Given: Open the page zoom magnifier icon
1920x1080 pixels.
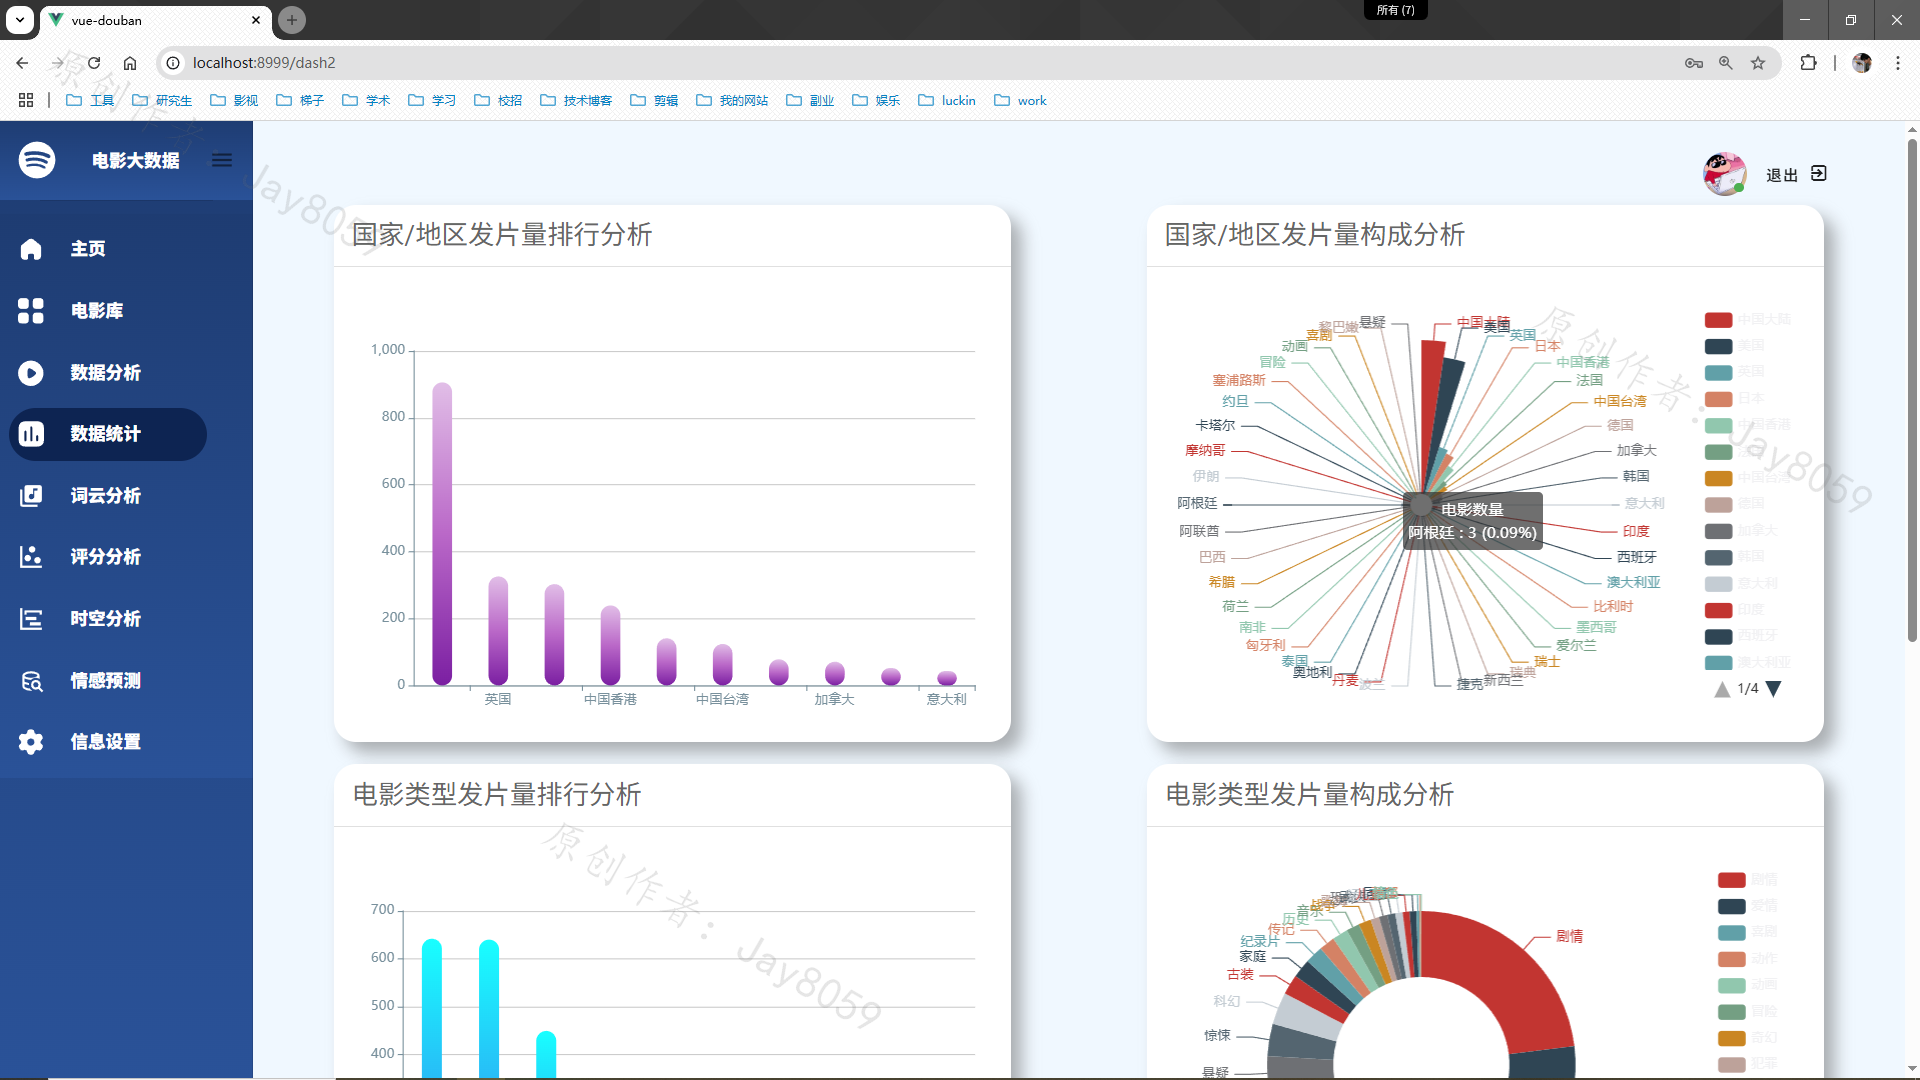Looking at the screenshot, I should tap(1726, 63).
